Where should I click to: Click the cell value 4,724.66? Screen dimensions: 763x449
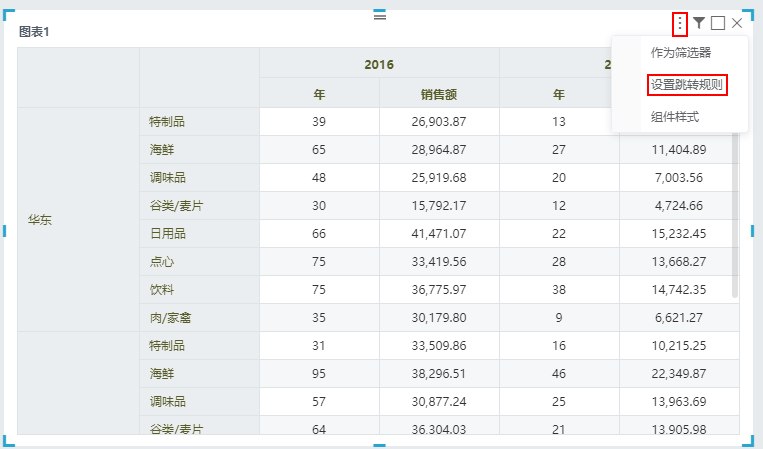click(679, 206)
